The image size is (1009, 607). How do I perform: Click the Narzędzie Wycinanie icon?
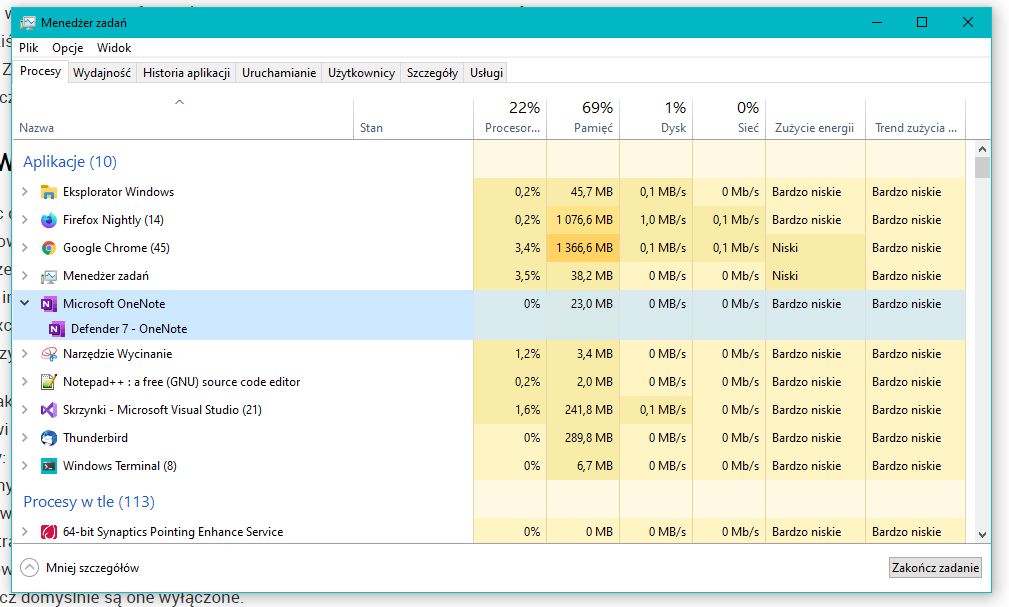(x=48, y=354)
